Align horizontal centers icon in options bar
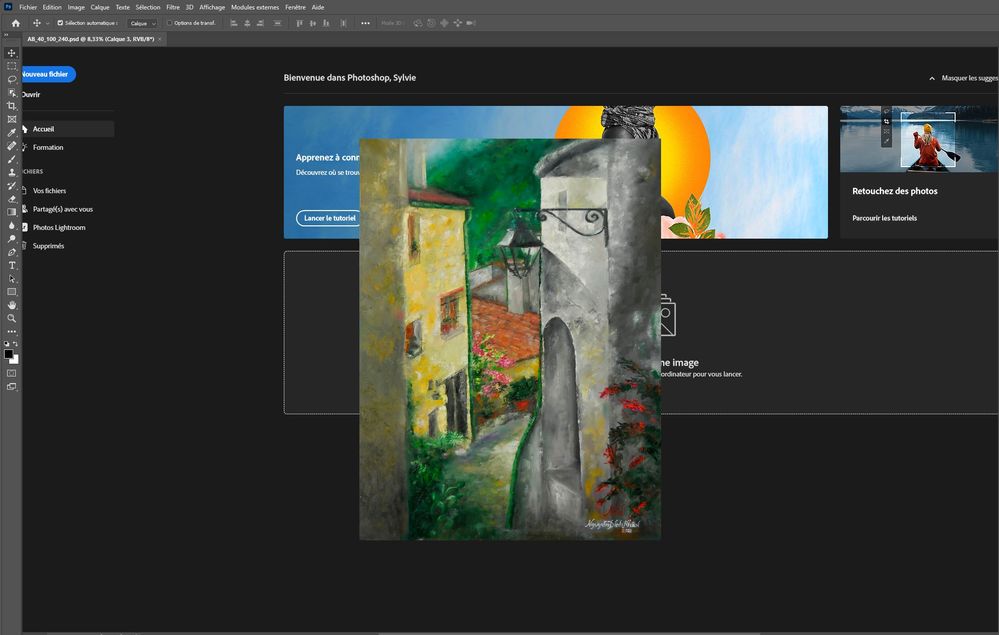Image resolution: width=999 pixels, height=635 pixels. click(x=247, y=23)
